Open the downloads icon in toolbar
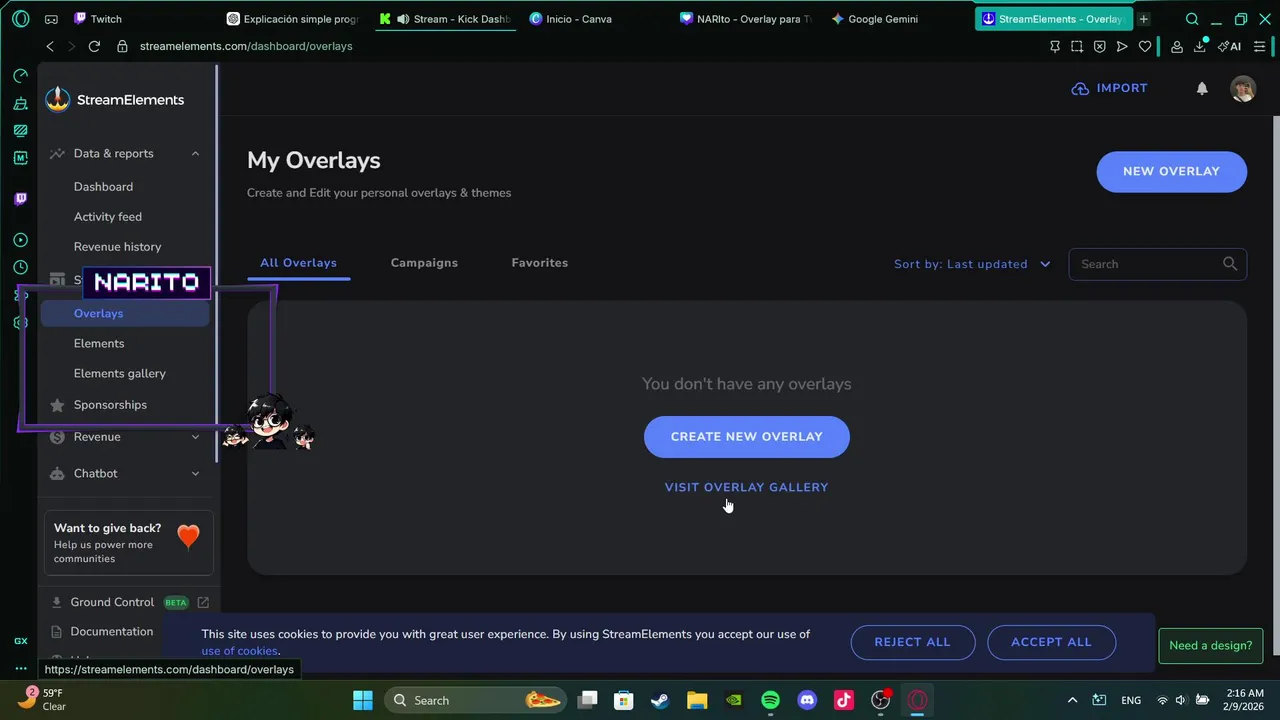Image resolution: width=1280 pixels, height=720 pixels. [x=1200, y=46]
